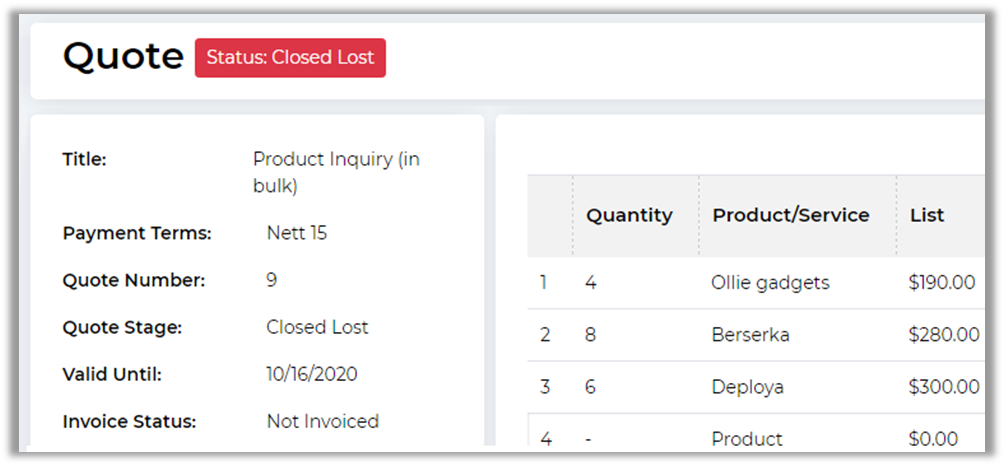
Task: Select the Closed Lost quote stage value
Action: click(x=317, y=328)
